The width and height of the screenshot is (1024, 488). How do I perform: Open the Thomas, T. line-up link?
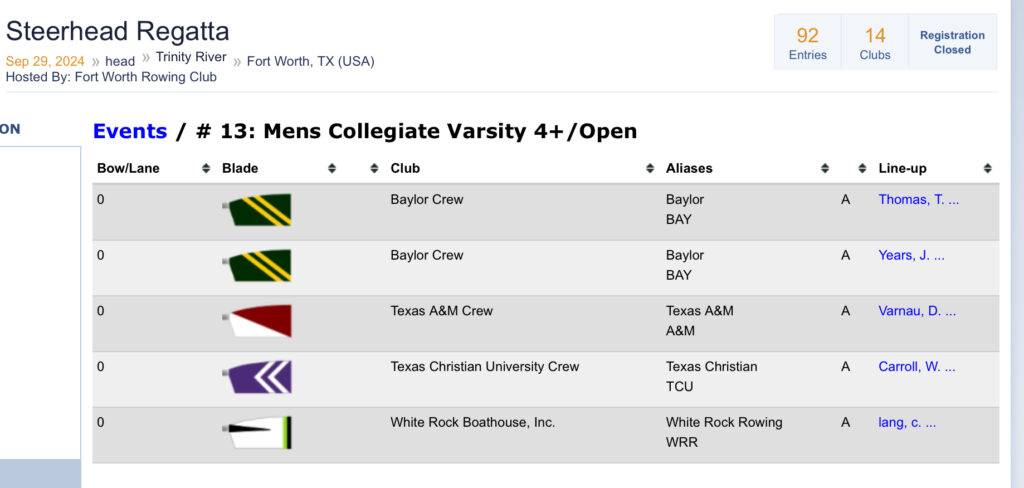point(918,200)
